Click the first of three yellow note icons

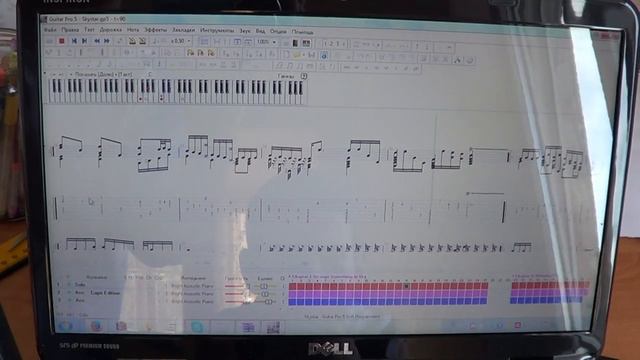pyautogui.click(x=190, y=53)
